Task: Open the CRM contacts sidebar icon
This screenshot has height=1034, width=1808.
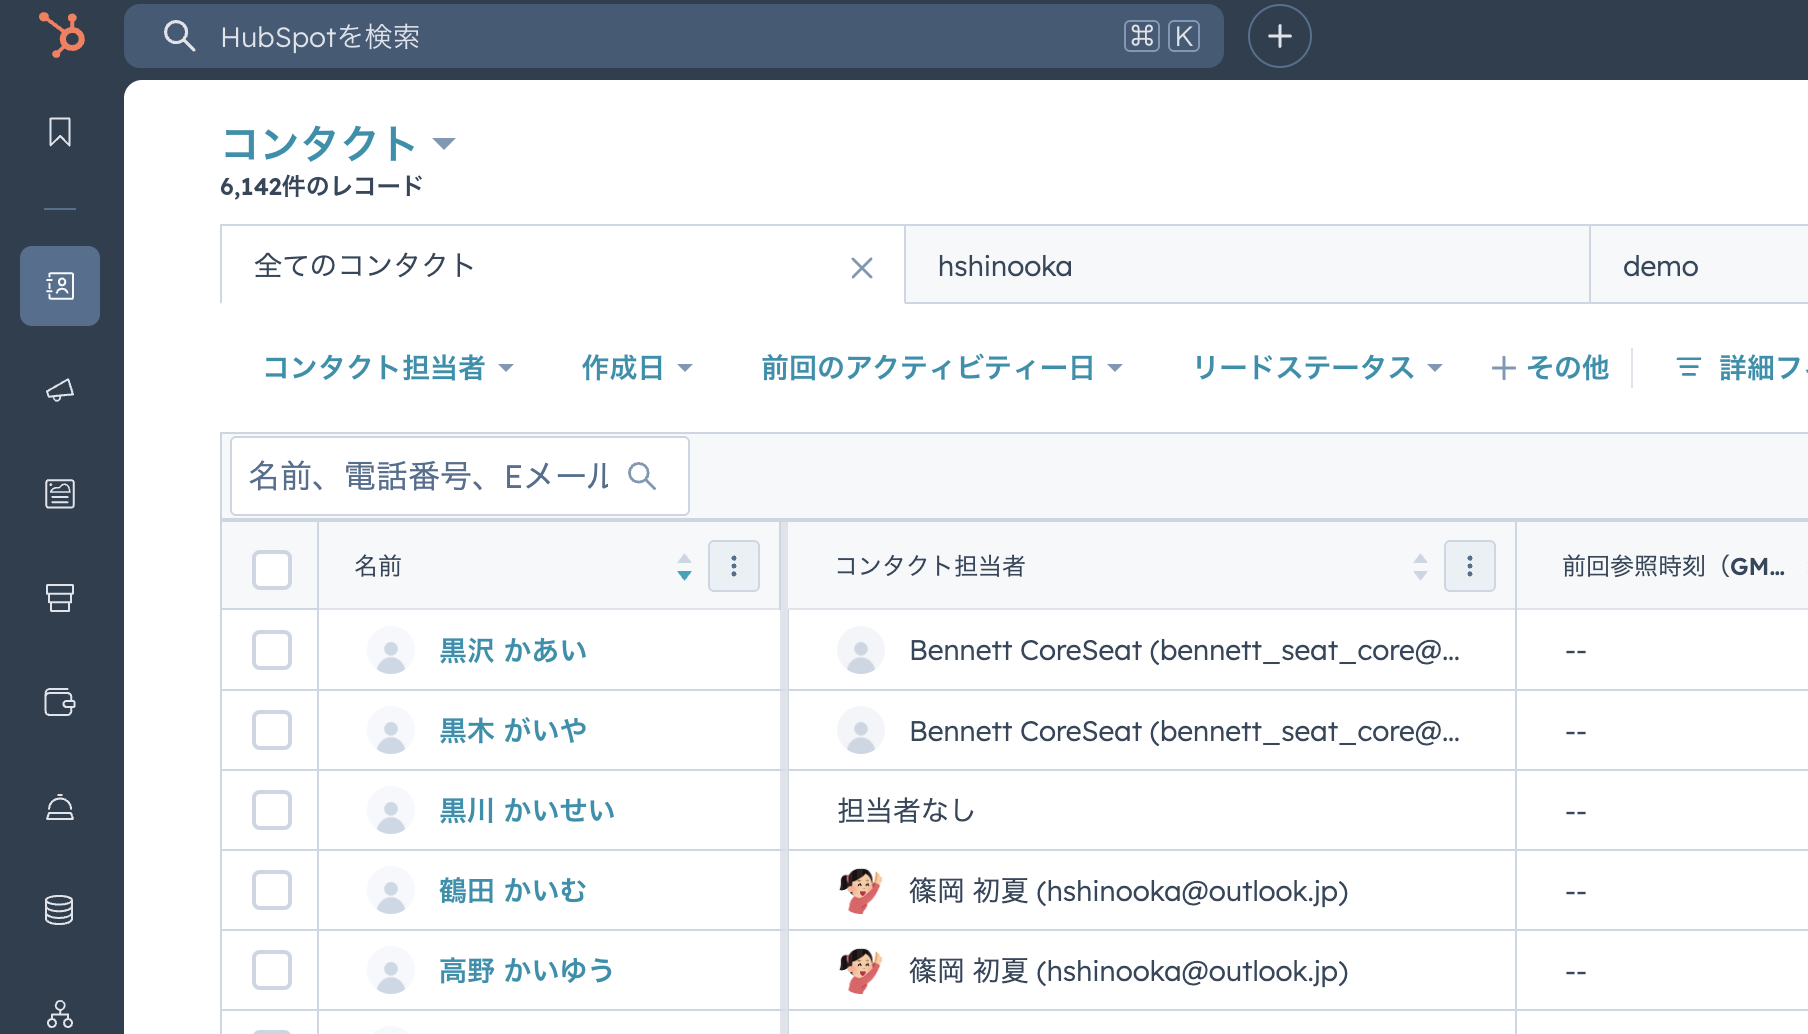Action: point(60,286)
